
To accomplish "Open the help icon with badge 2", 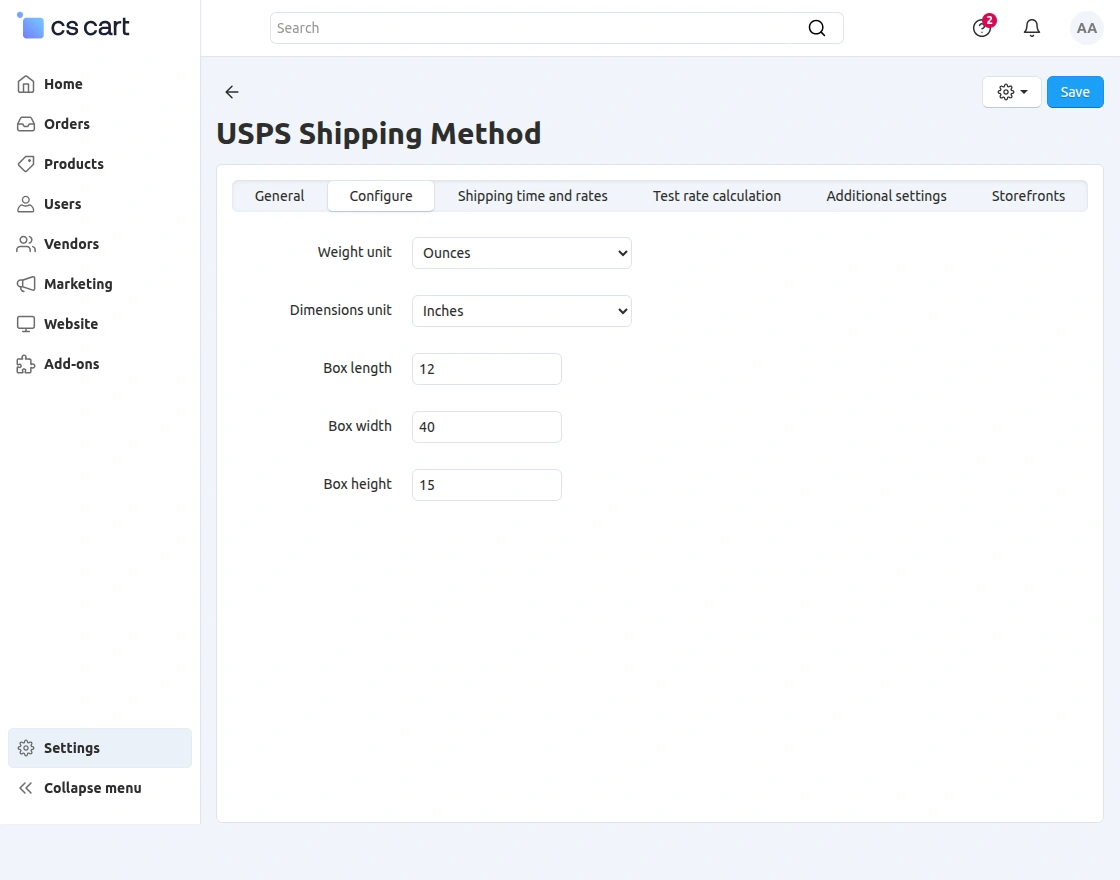I will coord(982,28).
